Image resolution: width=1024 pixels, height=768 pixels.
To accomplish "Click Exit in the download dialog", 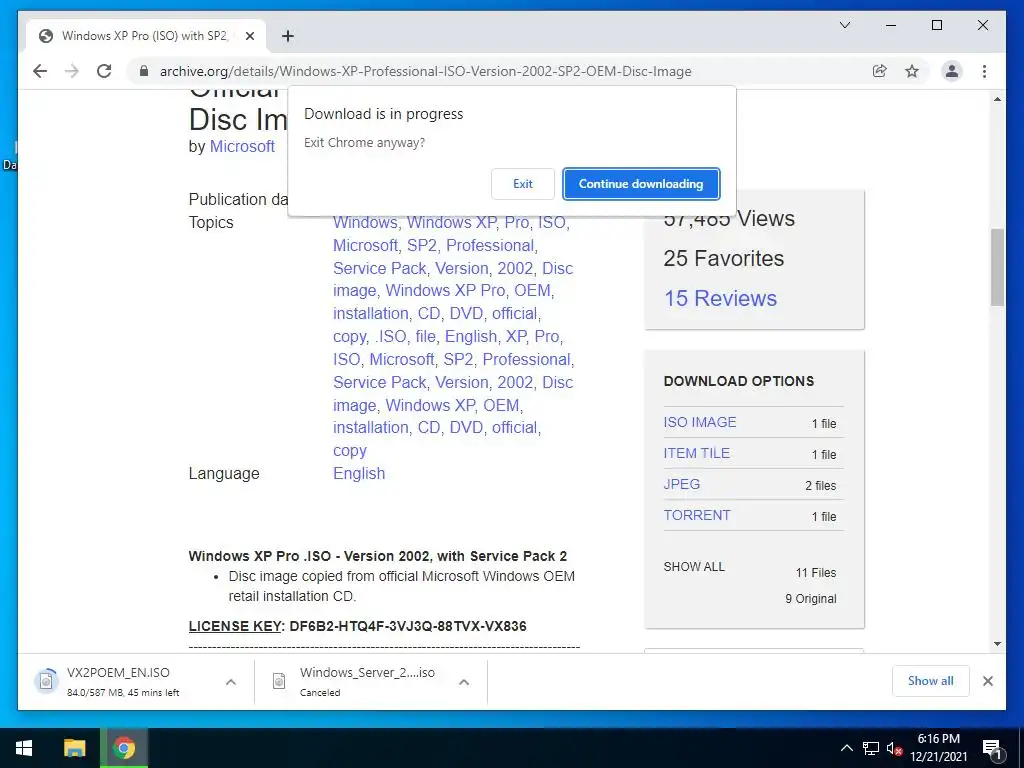I will point(522,184).
